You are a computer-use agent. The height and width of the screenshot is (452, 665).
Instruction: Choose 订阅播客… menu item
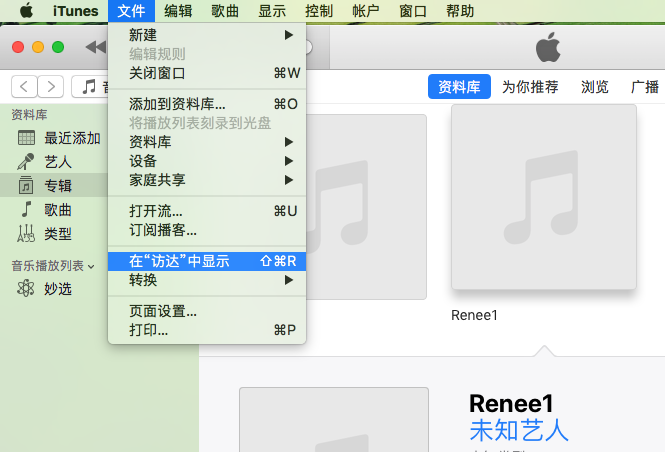pos(207,230)
